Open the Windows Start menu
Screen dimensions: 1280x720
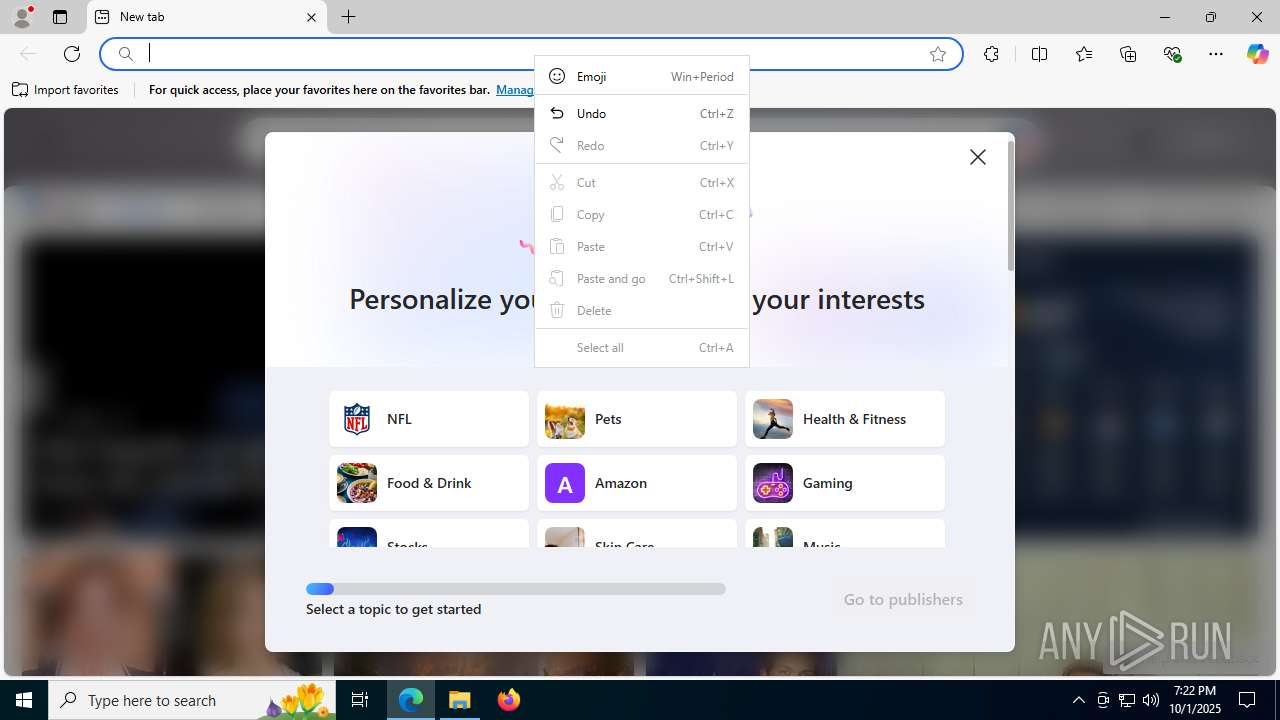[24, 700]
